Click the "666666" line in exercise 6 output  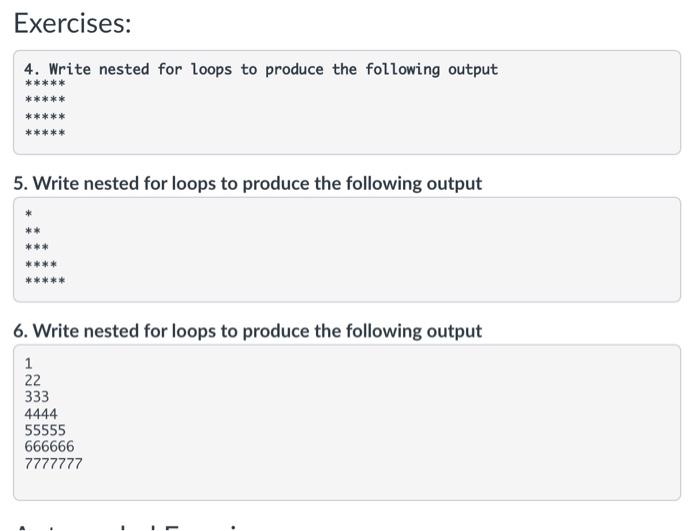click(49, 447)
